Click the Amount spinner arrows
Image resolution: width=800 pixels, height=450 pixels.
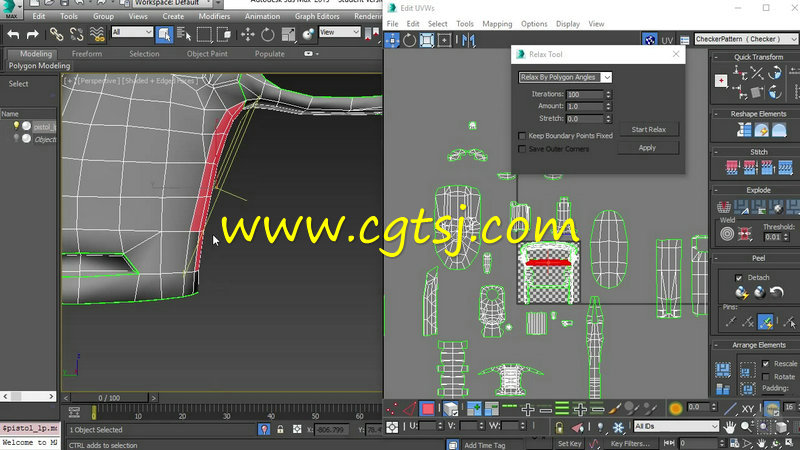608,106
